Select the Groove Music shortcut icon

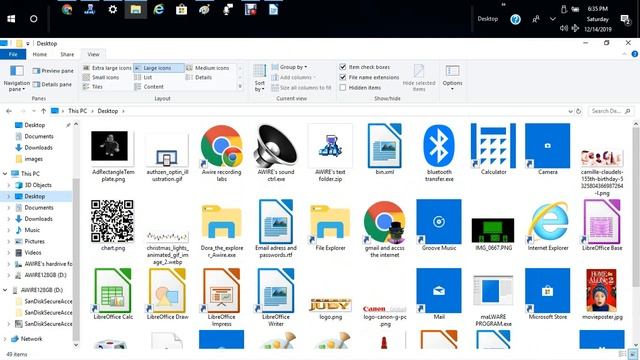tap(439, 222)
